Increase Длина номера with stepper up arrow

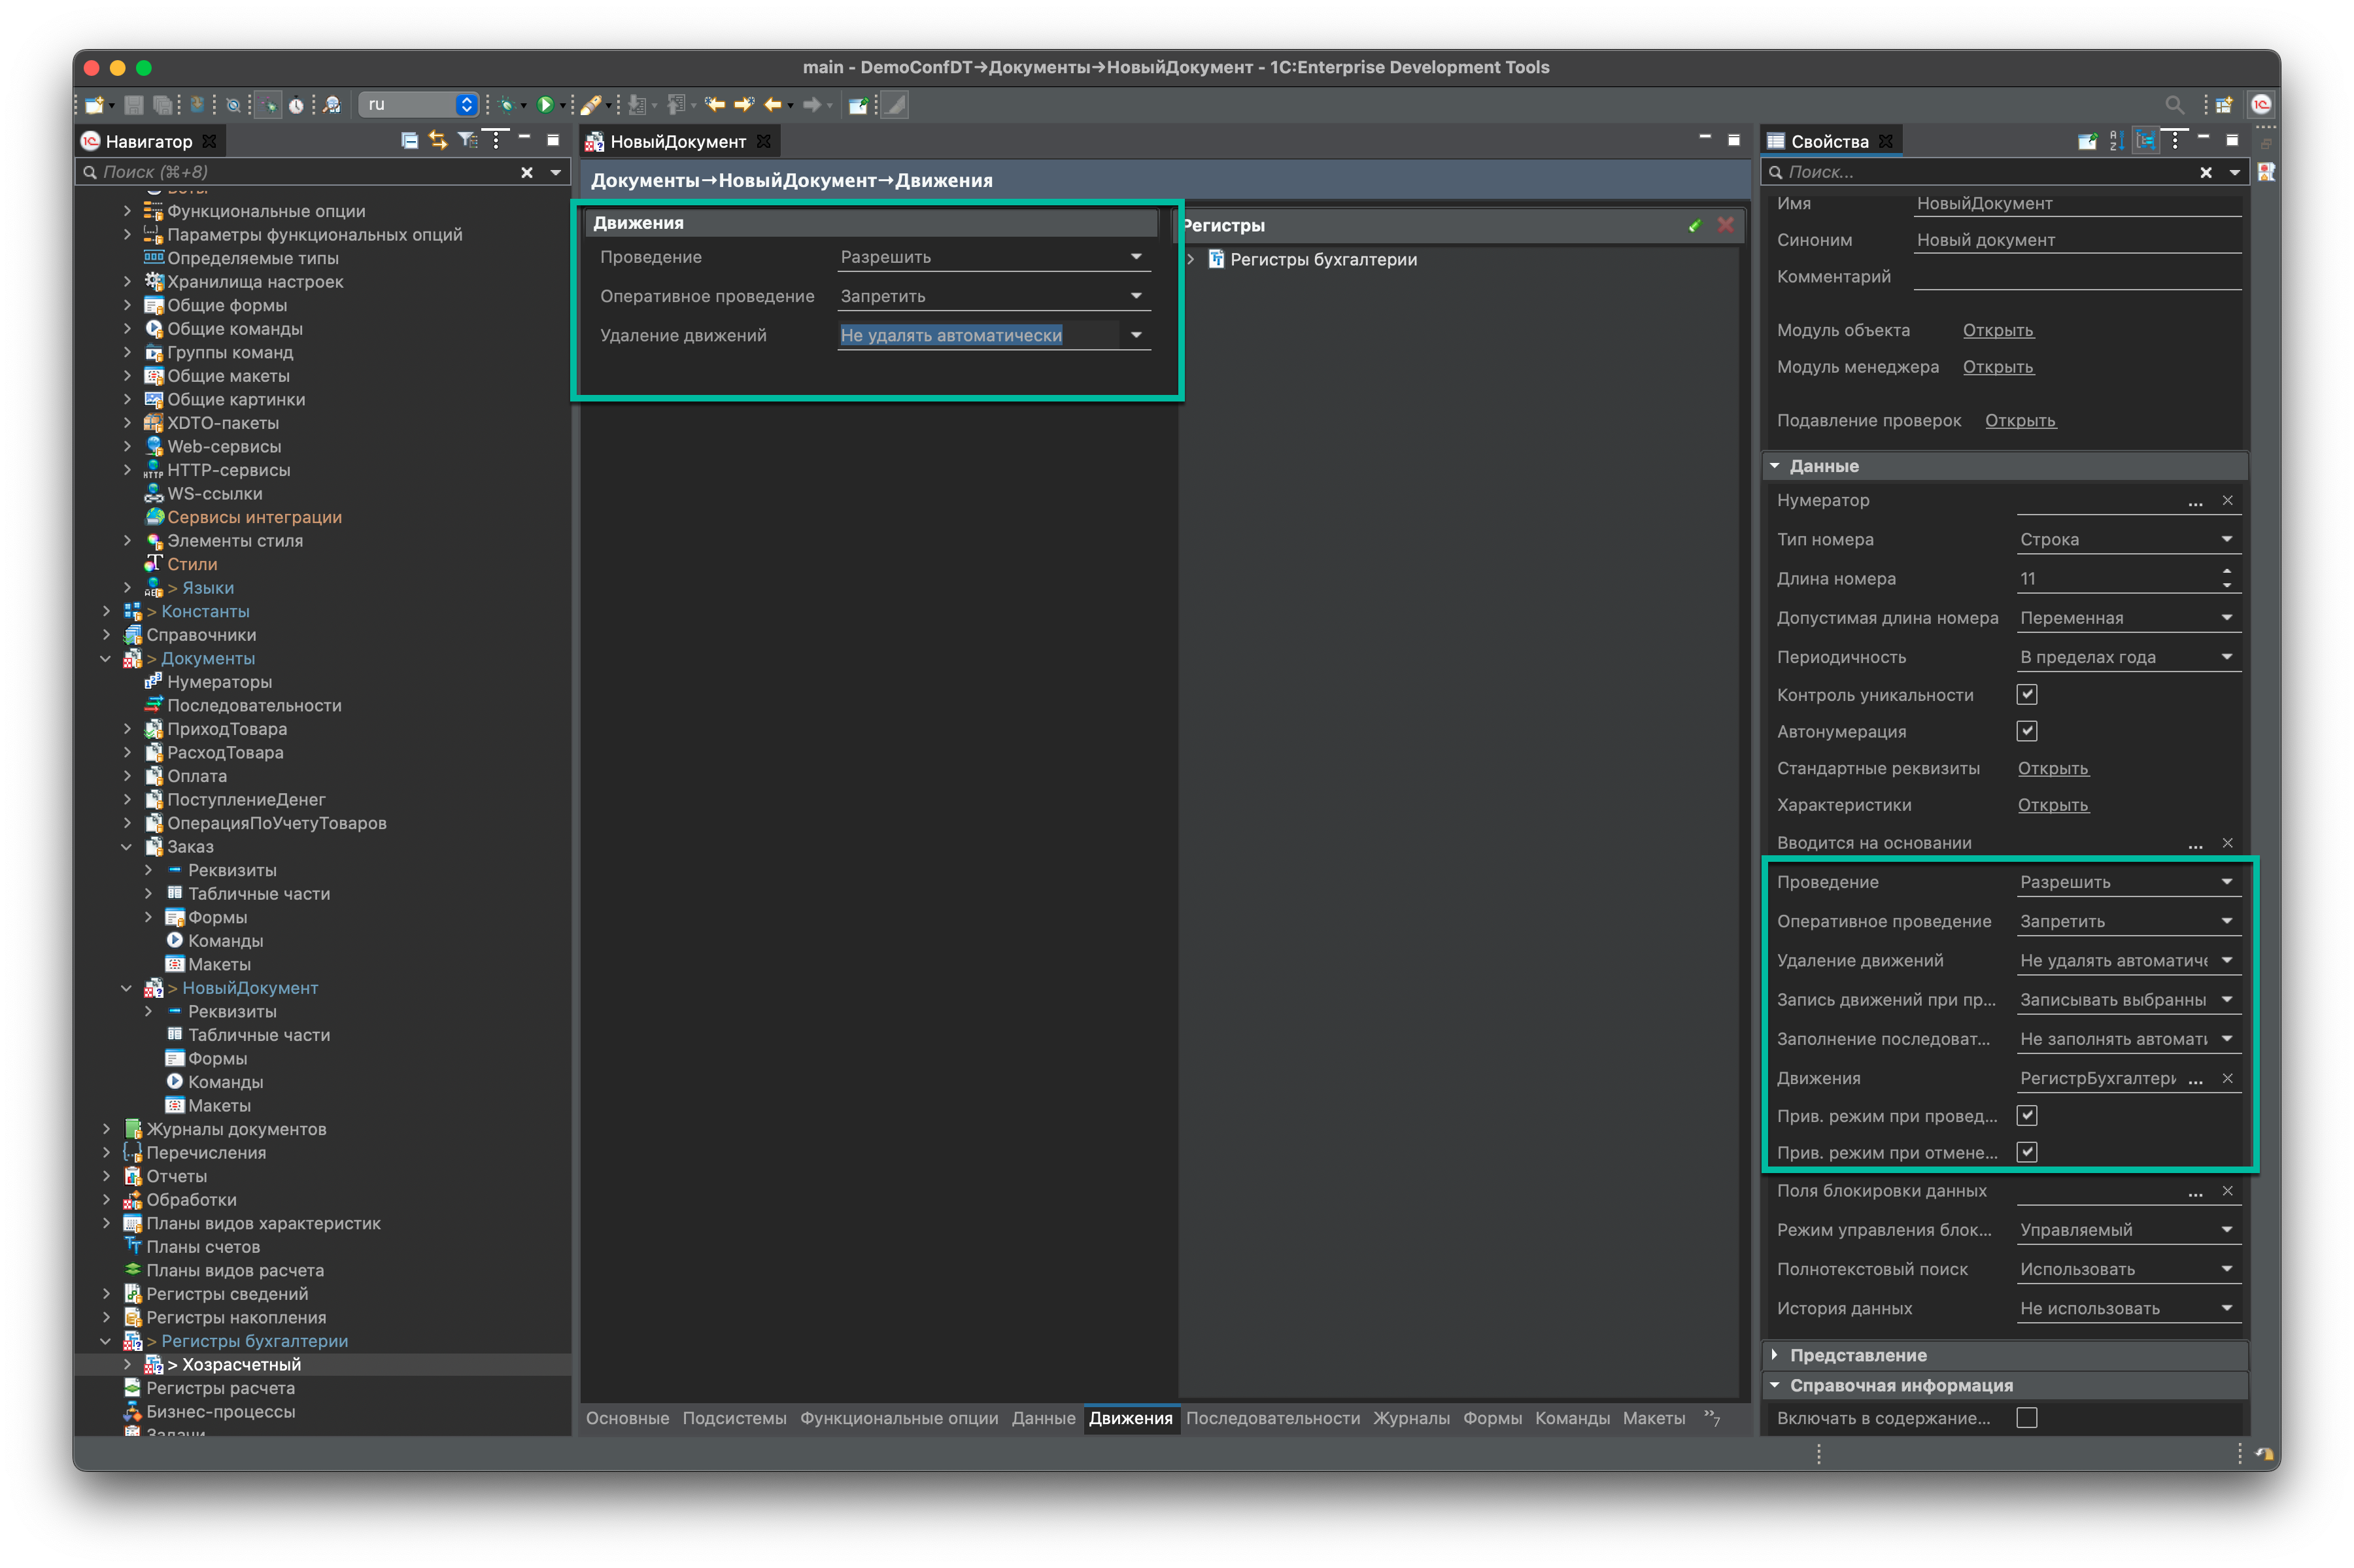[2226, 571]
